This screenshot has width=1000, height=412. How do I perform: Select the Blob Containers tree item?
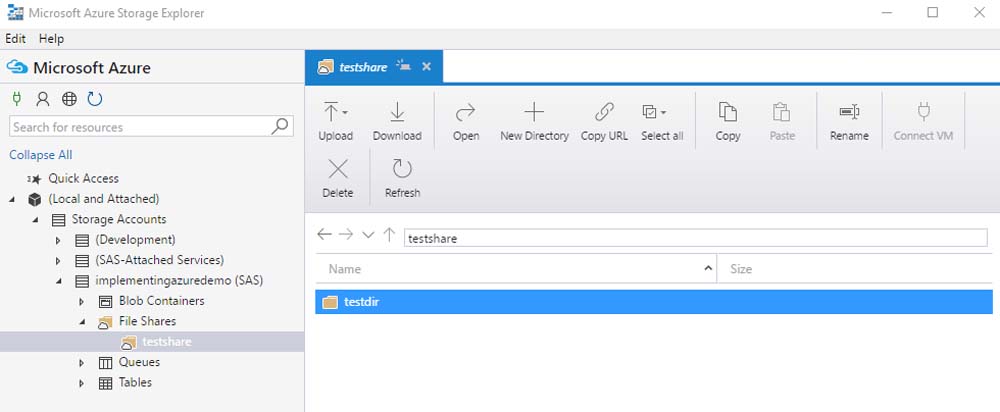point(161,301)
